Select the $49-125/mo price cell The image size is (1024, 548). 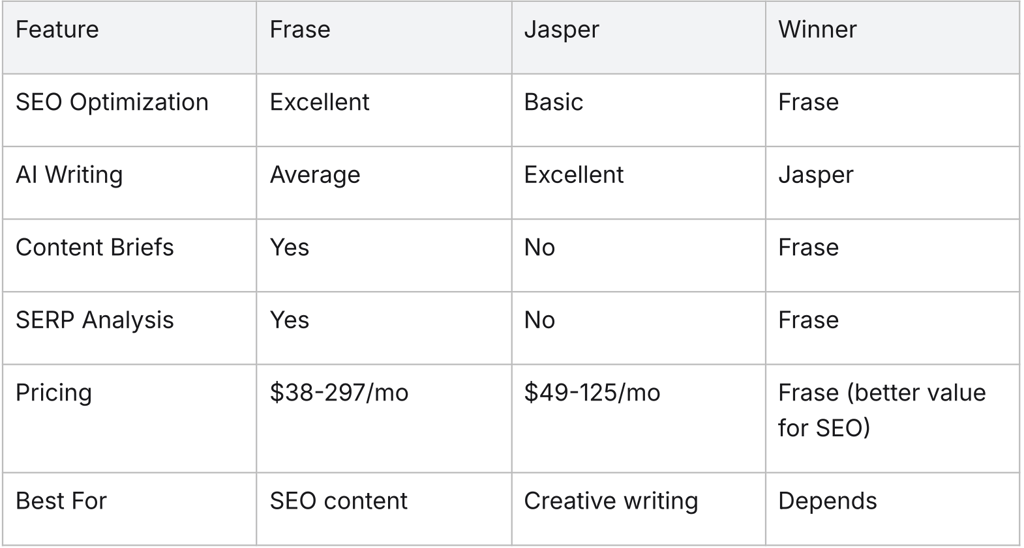coord(592,393)
